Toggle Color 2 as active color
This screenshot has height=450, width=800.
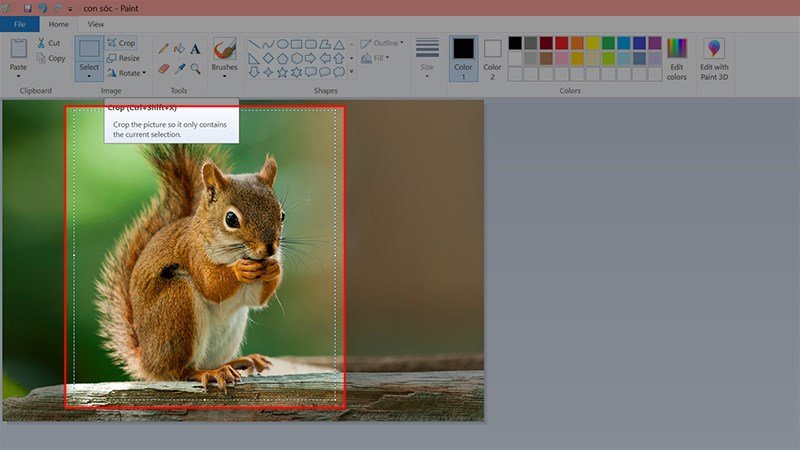click(x=492, y=58)
